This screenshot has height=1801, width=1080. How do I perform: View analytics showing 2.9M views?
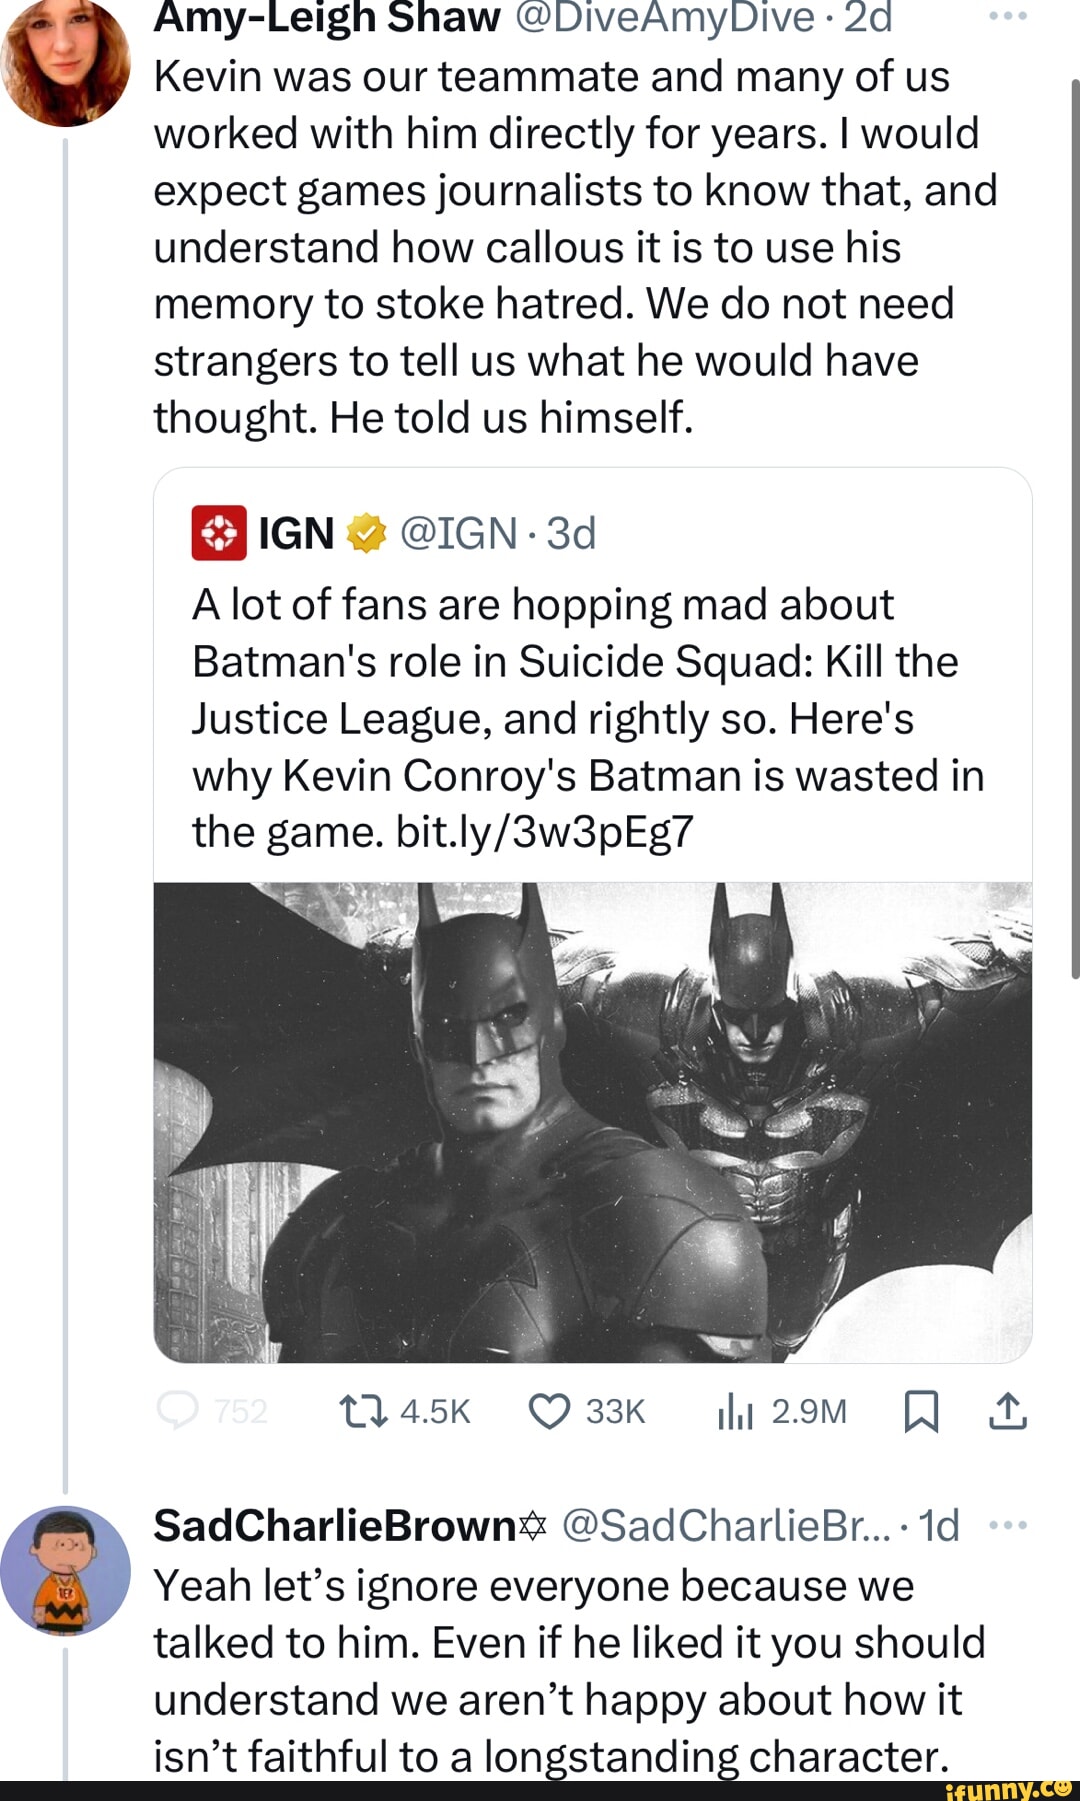click(735, 1411)
